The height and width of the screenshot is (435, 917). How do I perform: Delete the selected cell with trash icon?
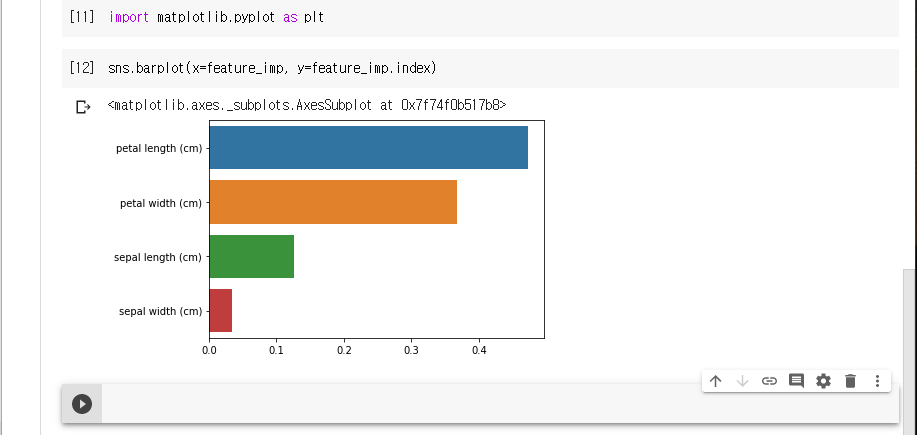tap(850, 381)
